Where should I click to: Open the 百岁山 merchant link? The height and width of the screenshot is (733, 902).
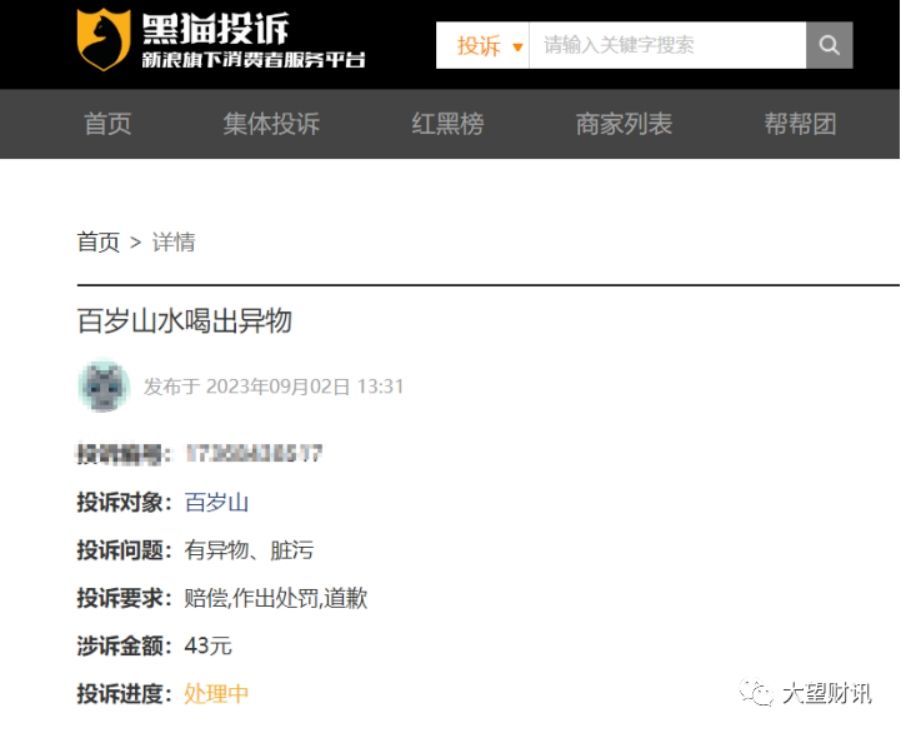click(x=216, y=502)
